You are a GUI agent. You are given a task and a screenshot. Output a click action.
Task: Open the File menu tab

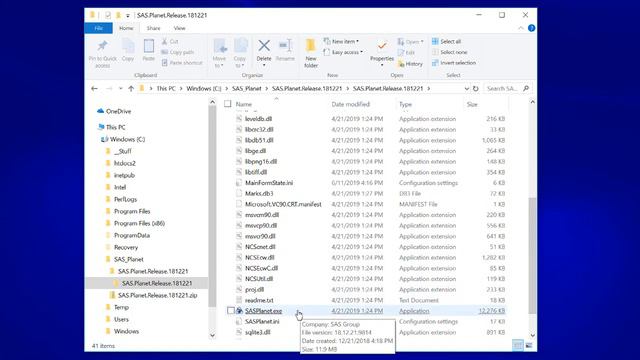pyautogui.click(x=98, y=28)
